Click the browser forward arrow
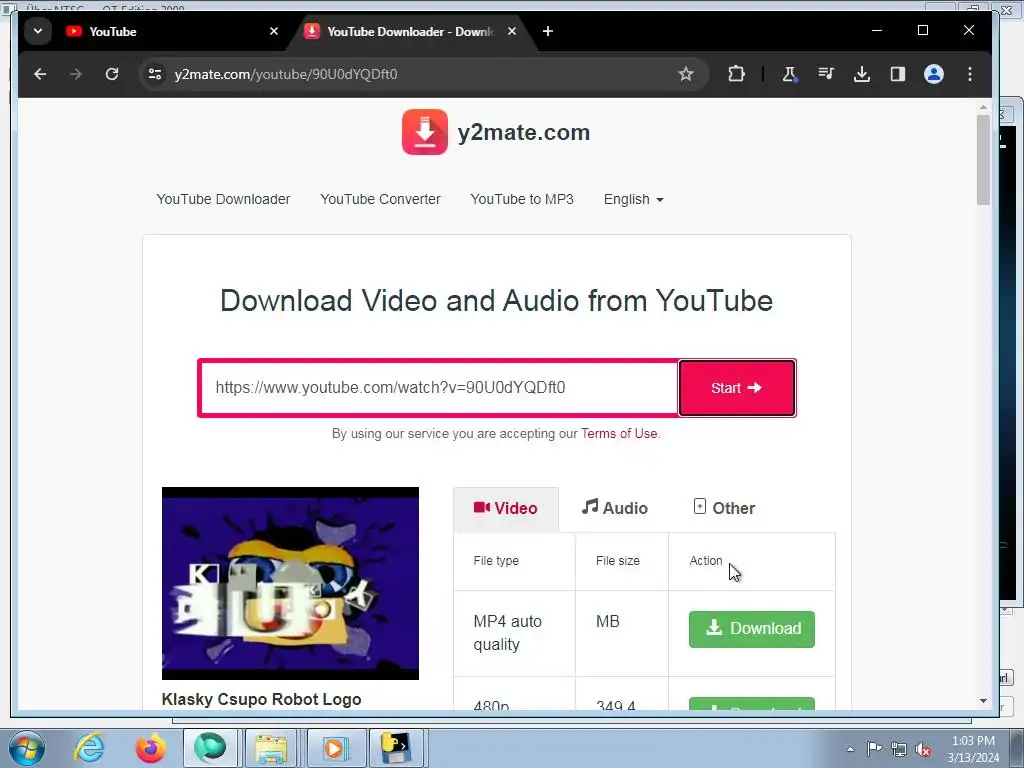 click(76, 74)
